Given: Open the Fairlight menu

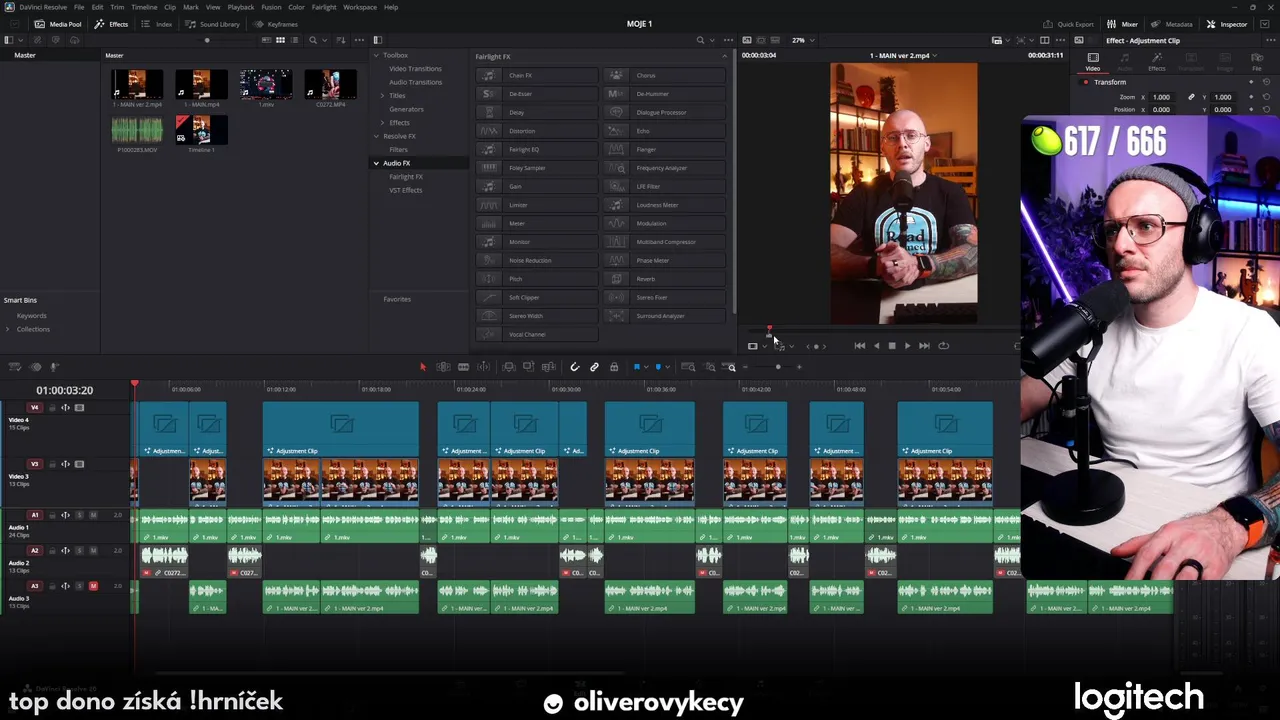Looking at the screenshot, I should [323, 7].
